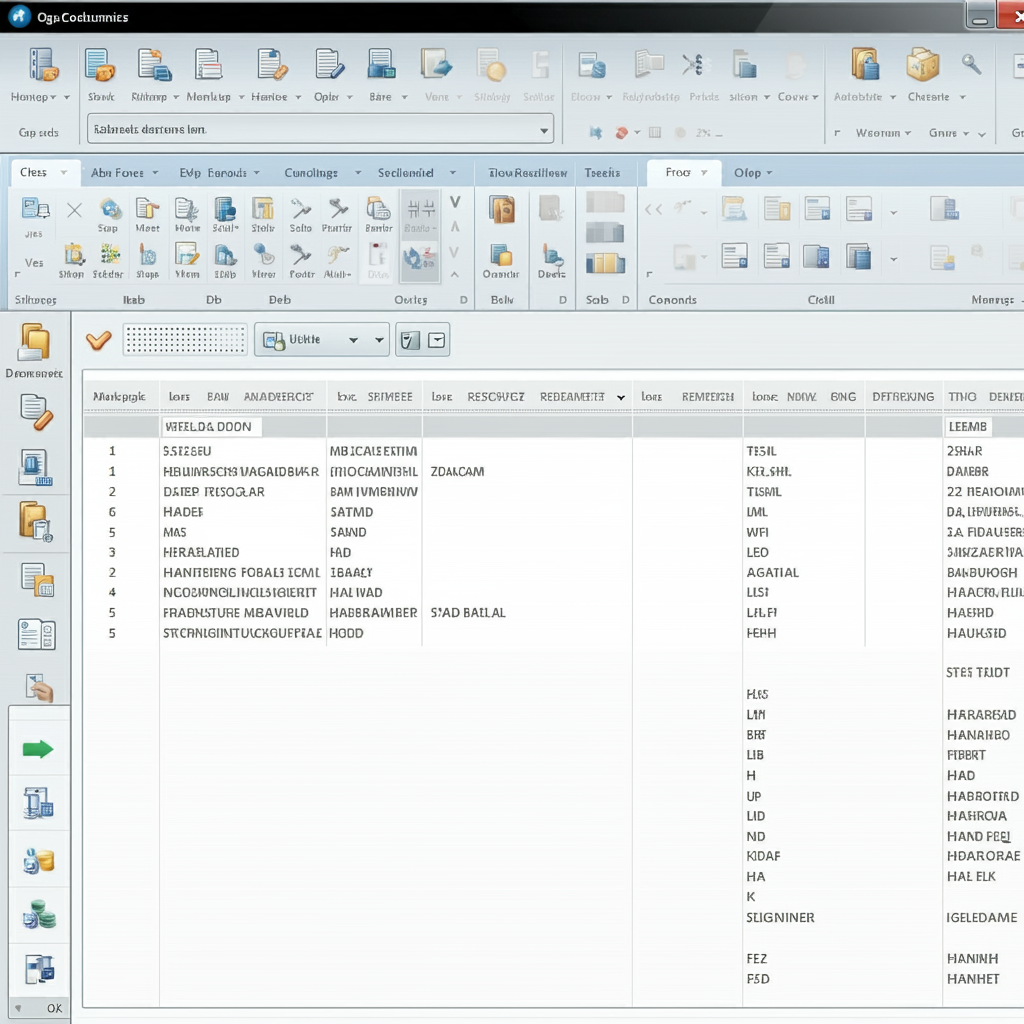
Task: Toggle the pencil edit button beside Uckle
Action: 409,340
